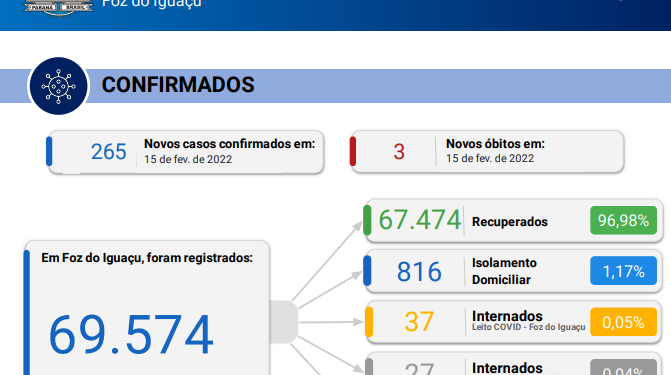
Task: Click the Foz do Iguaçu header title
Action: point(151,3)
